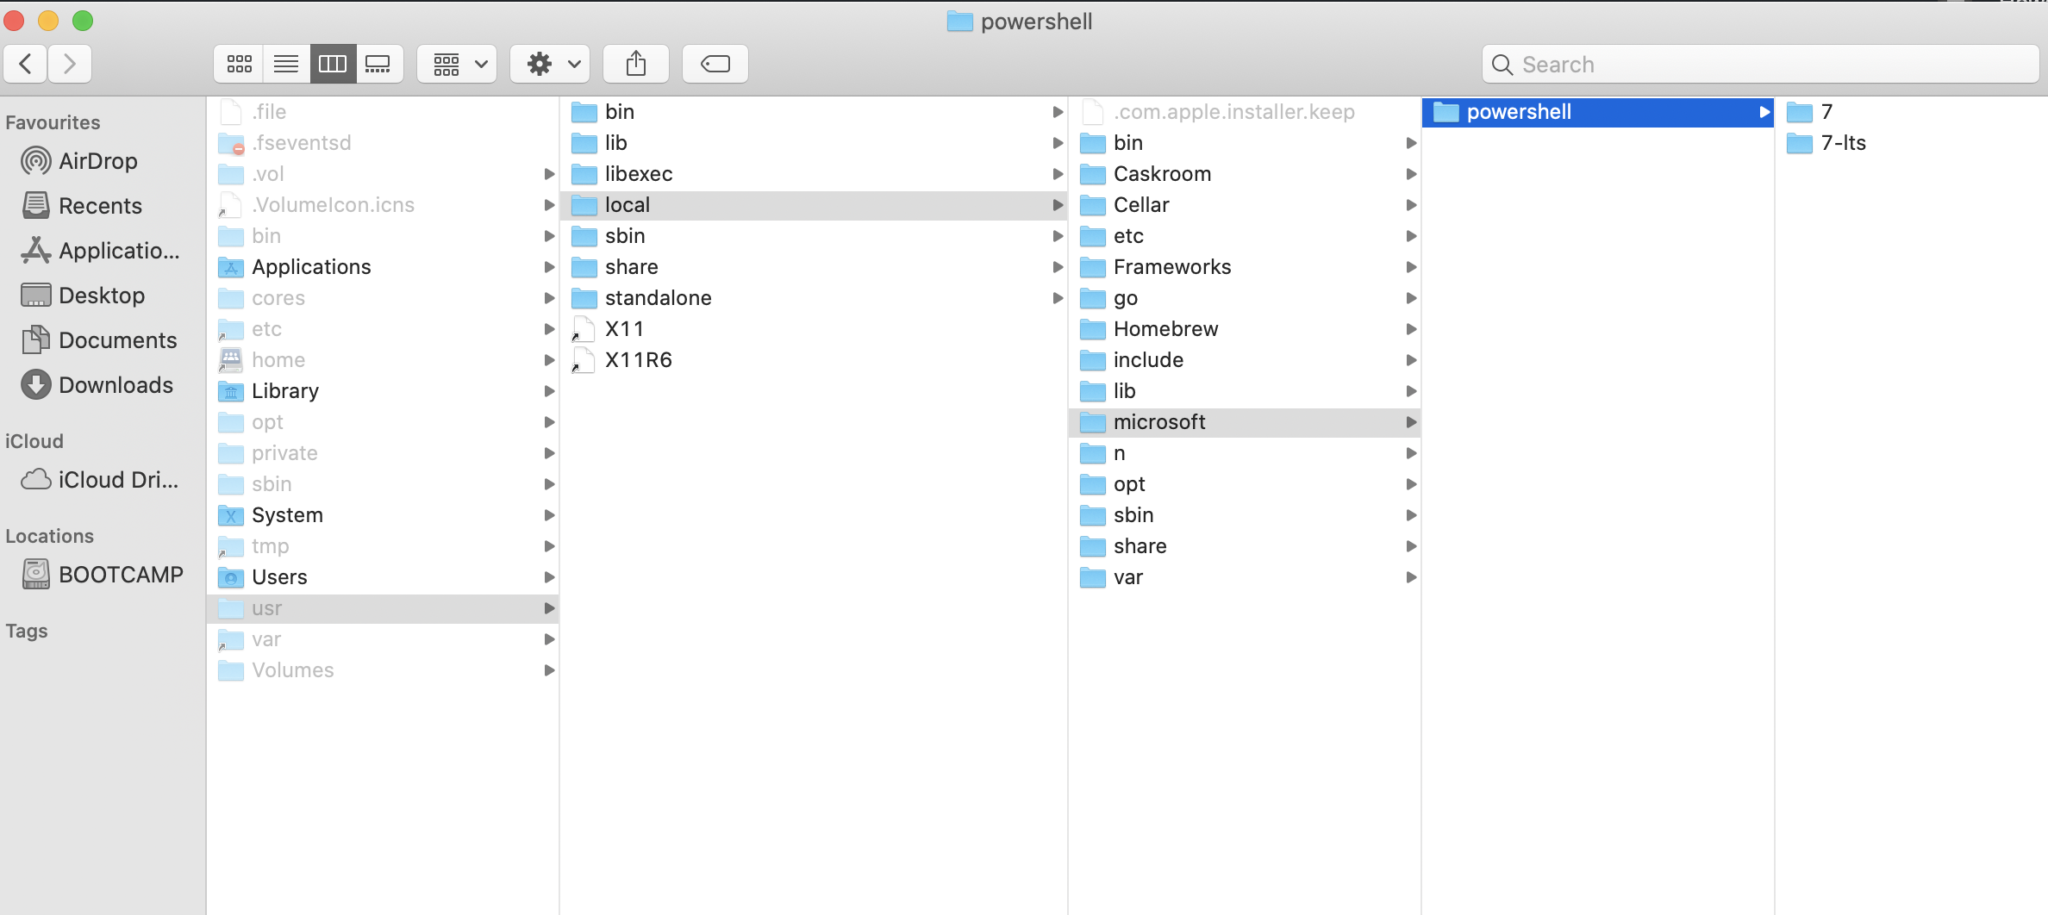Image resolution: width=2048 pixels, height=915 pixels.
Task: Expand the Homebrew folder via its arrow
Action: pos(1411,329)
